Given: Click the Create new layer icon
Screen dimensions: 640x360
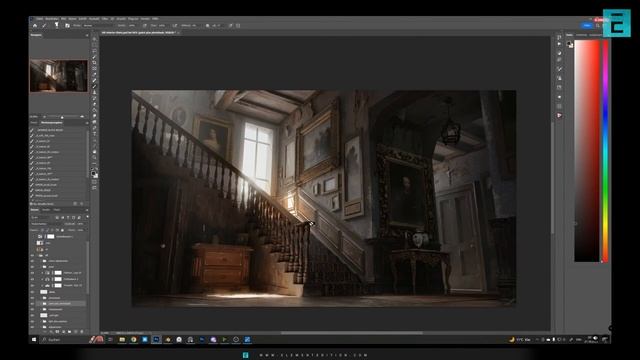Looking at the screenshot, I should (x=76, y=332).
